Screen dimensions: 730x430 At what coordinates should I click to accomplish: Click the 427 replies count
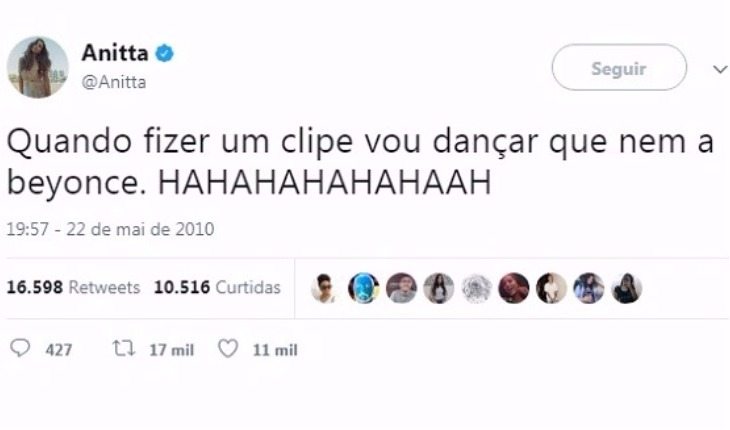click(59, 350)
